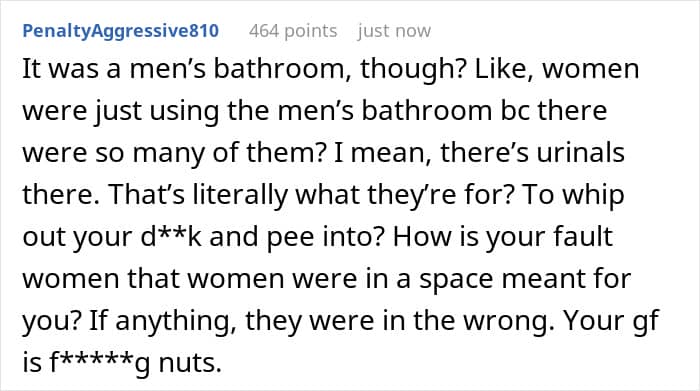Click the line beginning 'there. That's literally'

(323, 195)
